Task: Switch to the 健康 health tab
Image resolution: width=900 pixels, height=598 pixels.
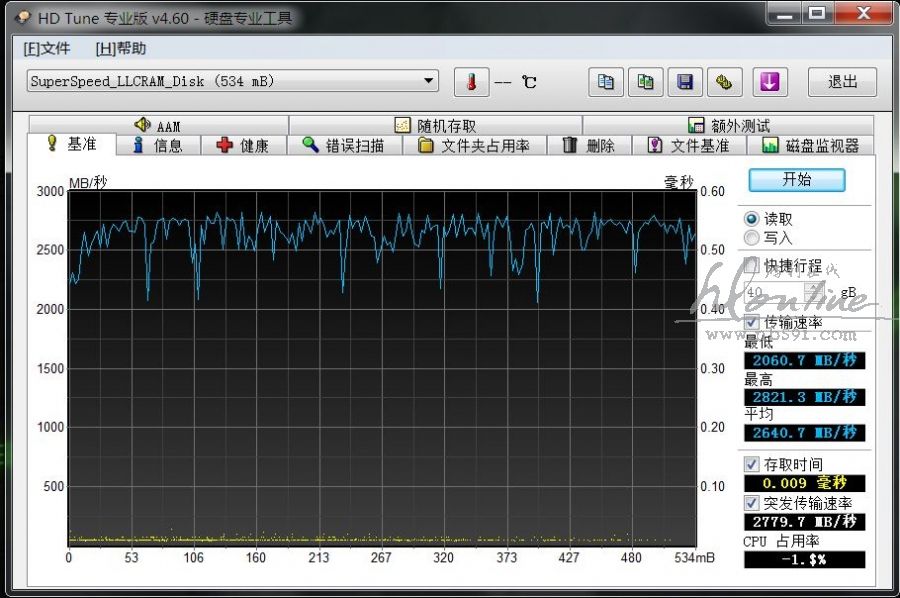Action: [x=243, y=146]
